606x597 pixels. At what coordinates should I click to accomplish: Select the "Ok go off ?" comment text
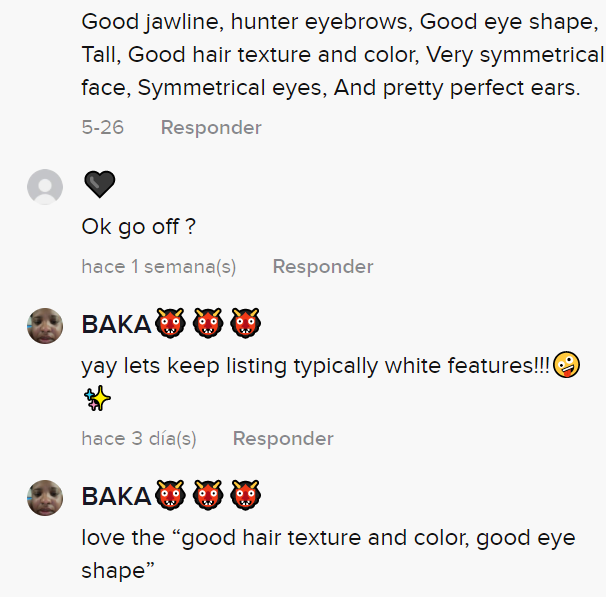point(139,227)
